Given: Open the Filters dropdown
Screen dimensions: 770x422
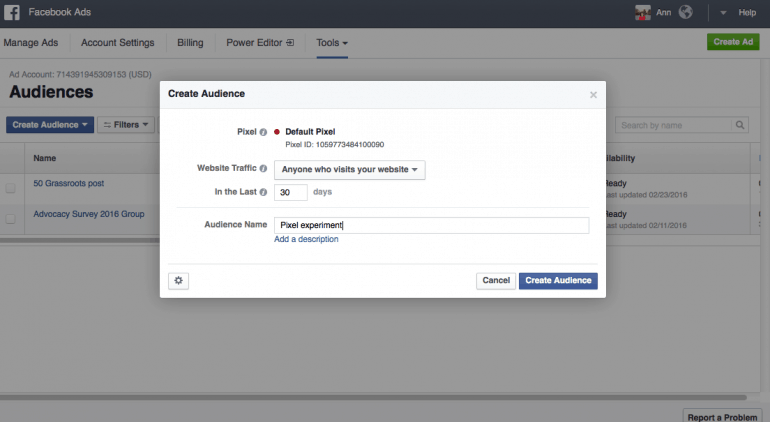Looking at the screenshot, I should (x=126, y=125).
